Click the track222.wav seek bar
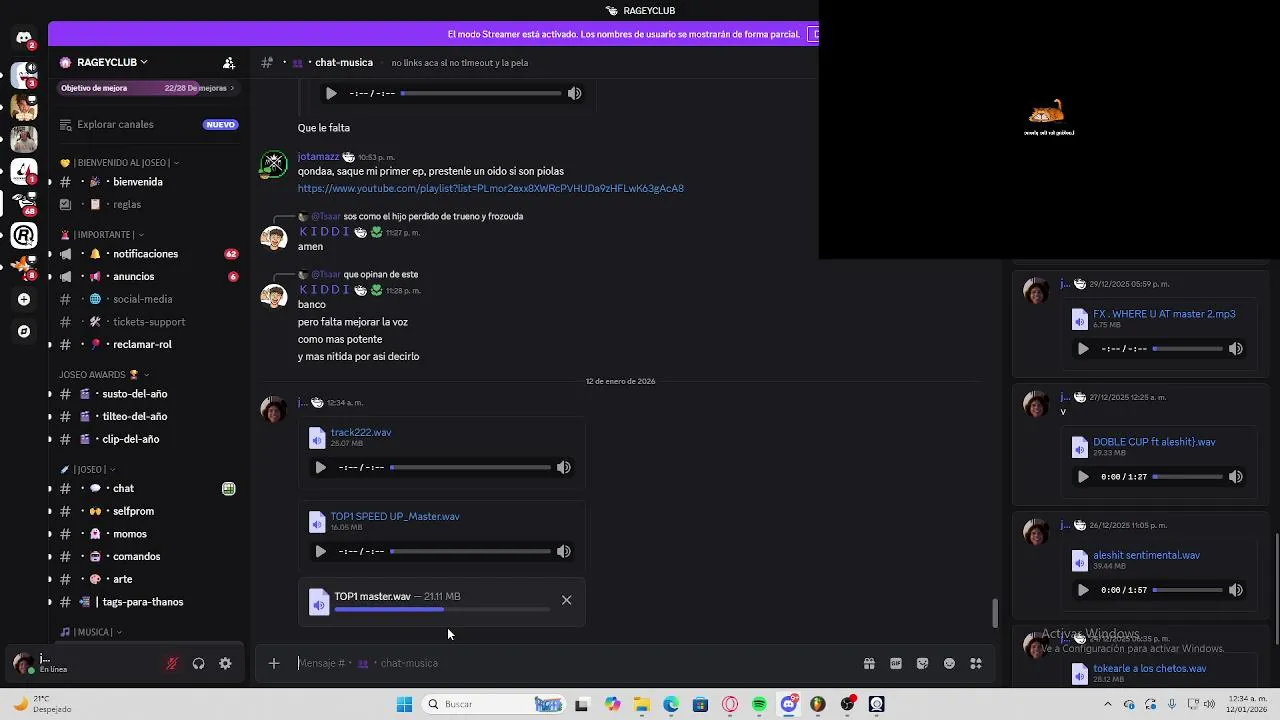This screenshot has width=1280, height=720. (x=470, y=467)
